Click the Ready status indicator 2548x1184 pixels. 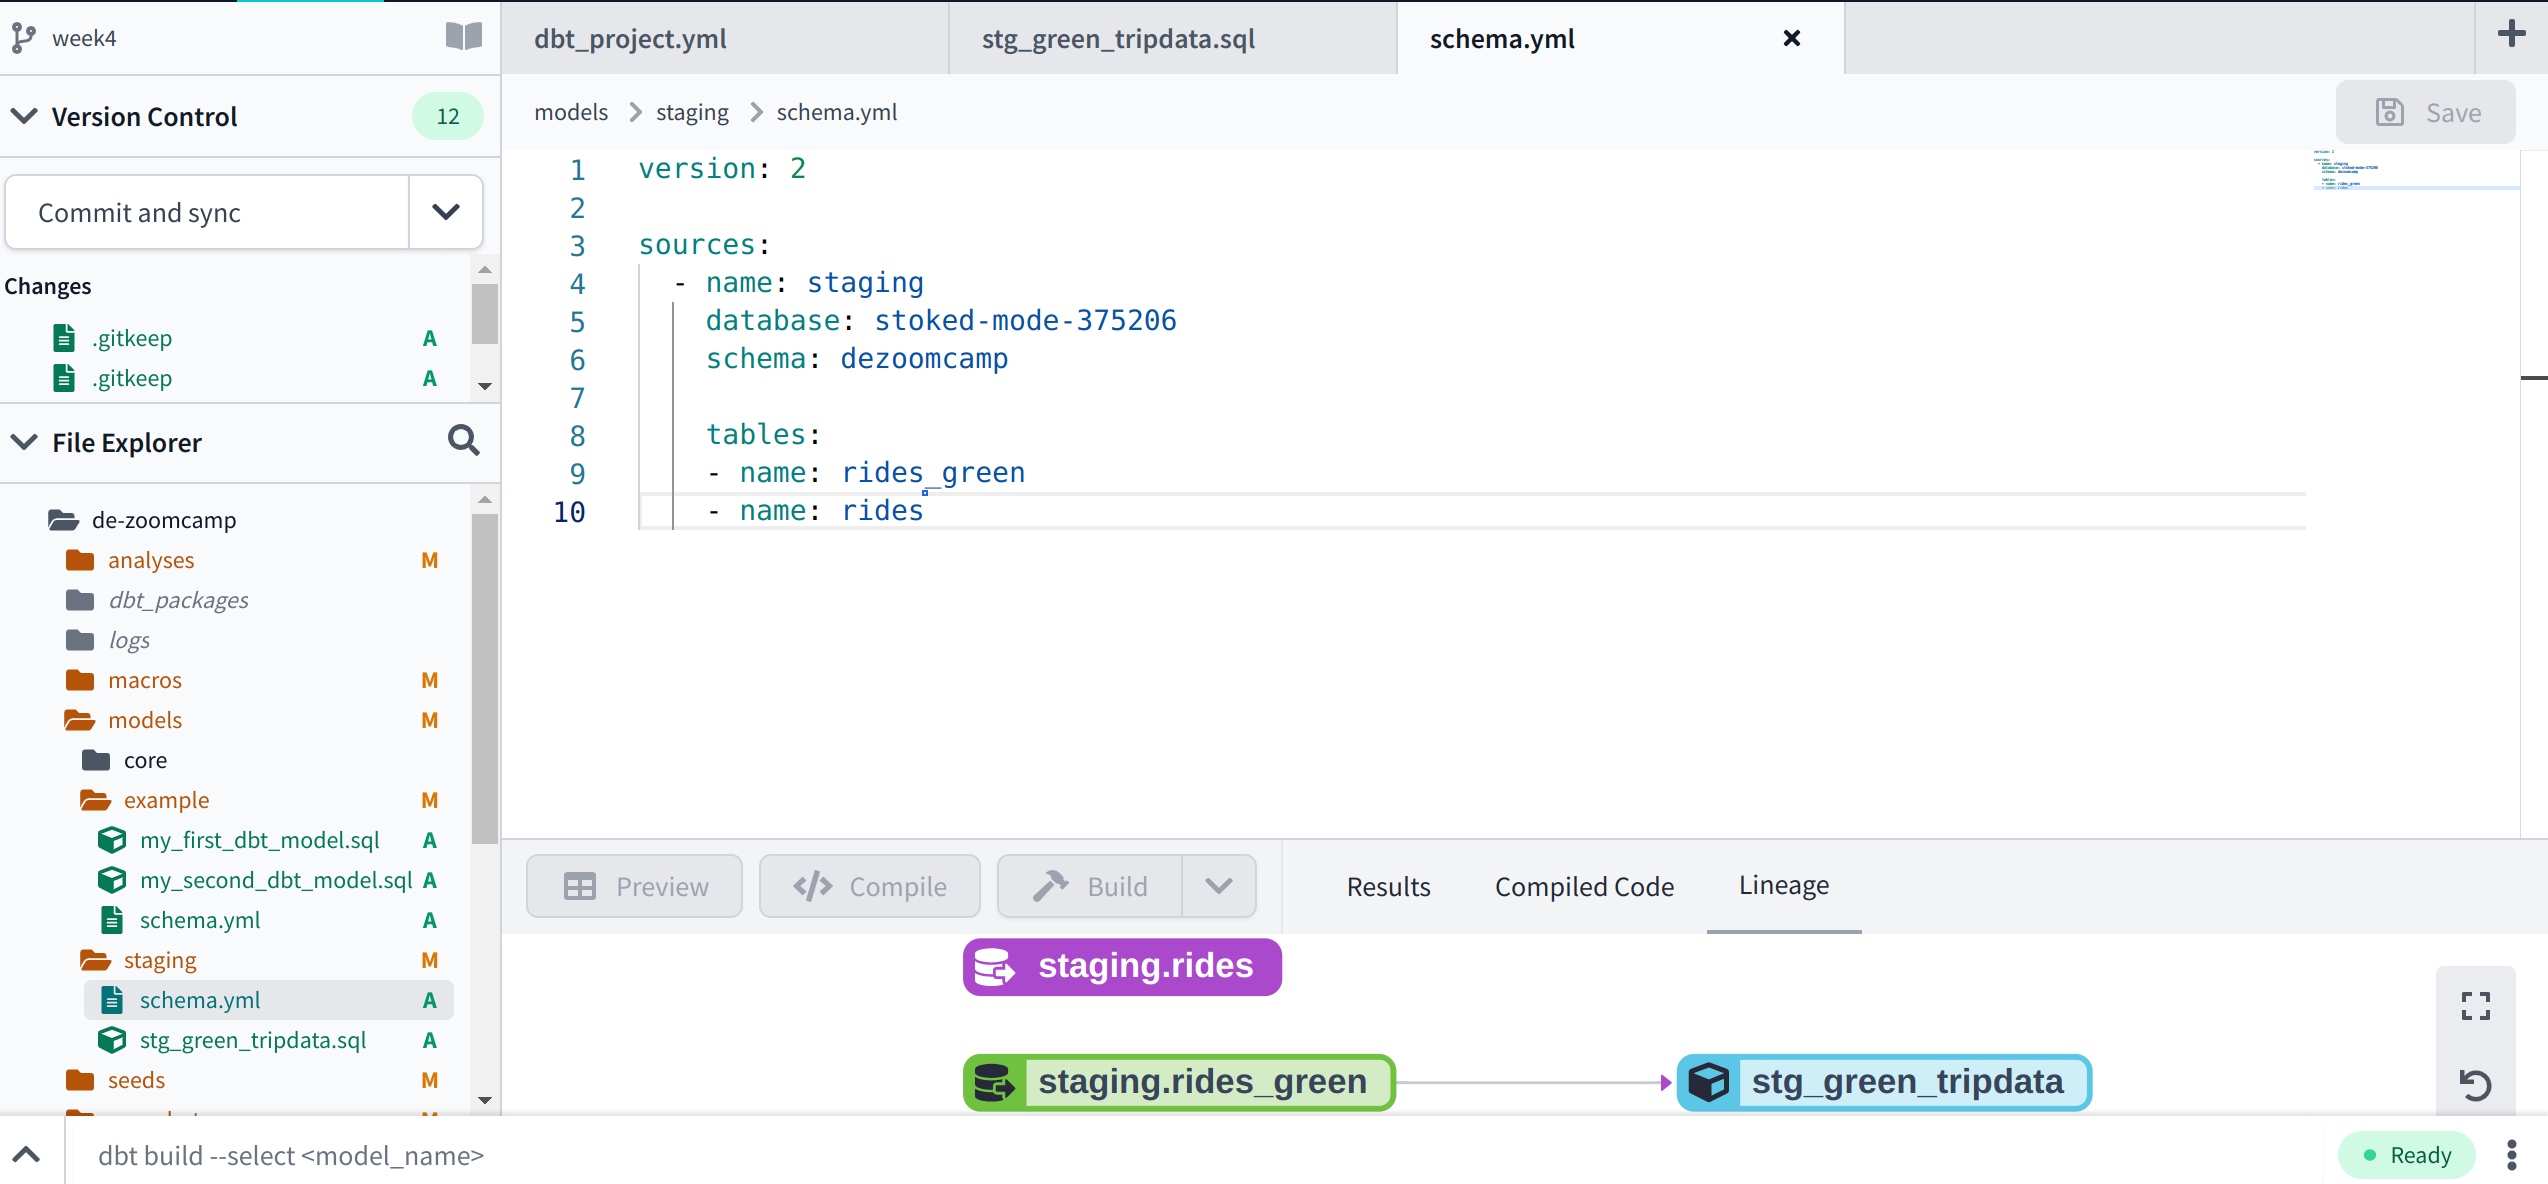2406,1155
